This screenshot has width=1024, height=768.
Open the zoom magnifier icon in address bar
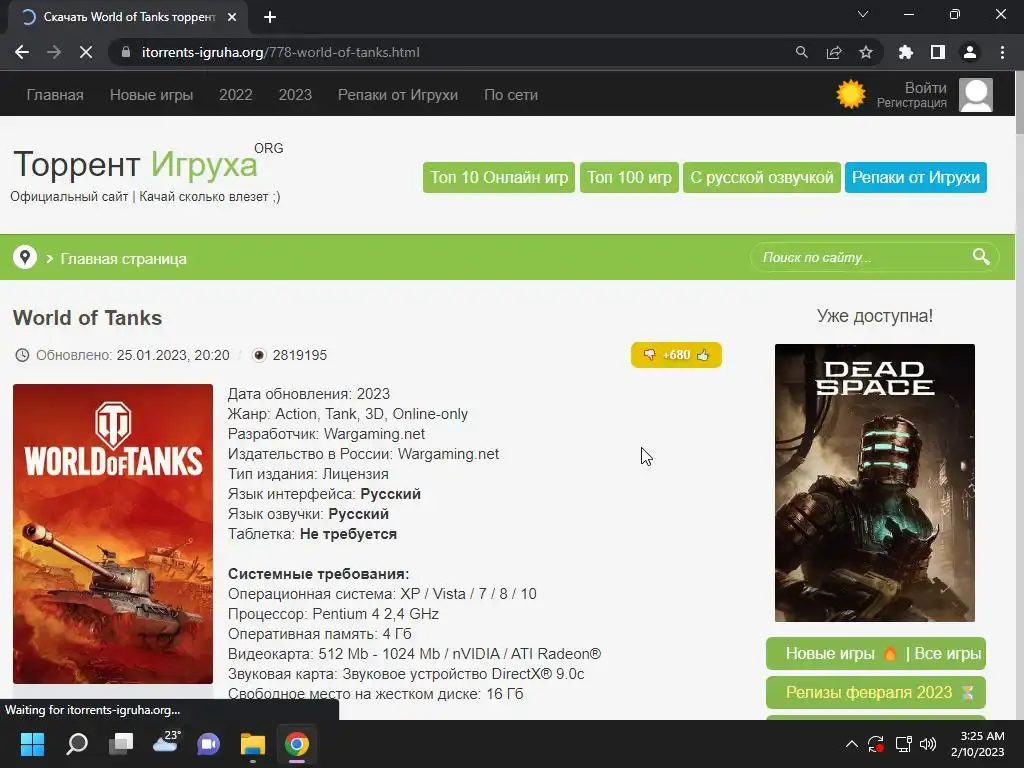801,52
